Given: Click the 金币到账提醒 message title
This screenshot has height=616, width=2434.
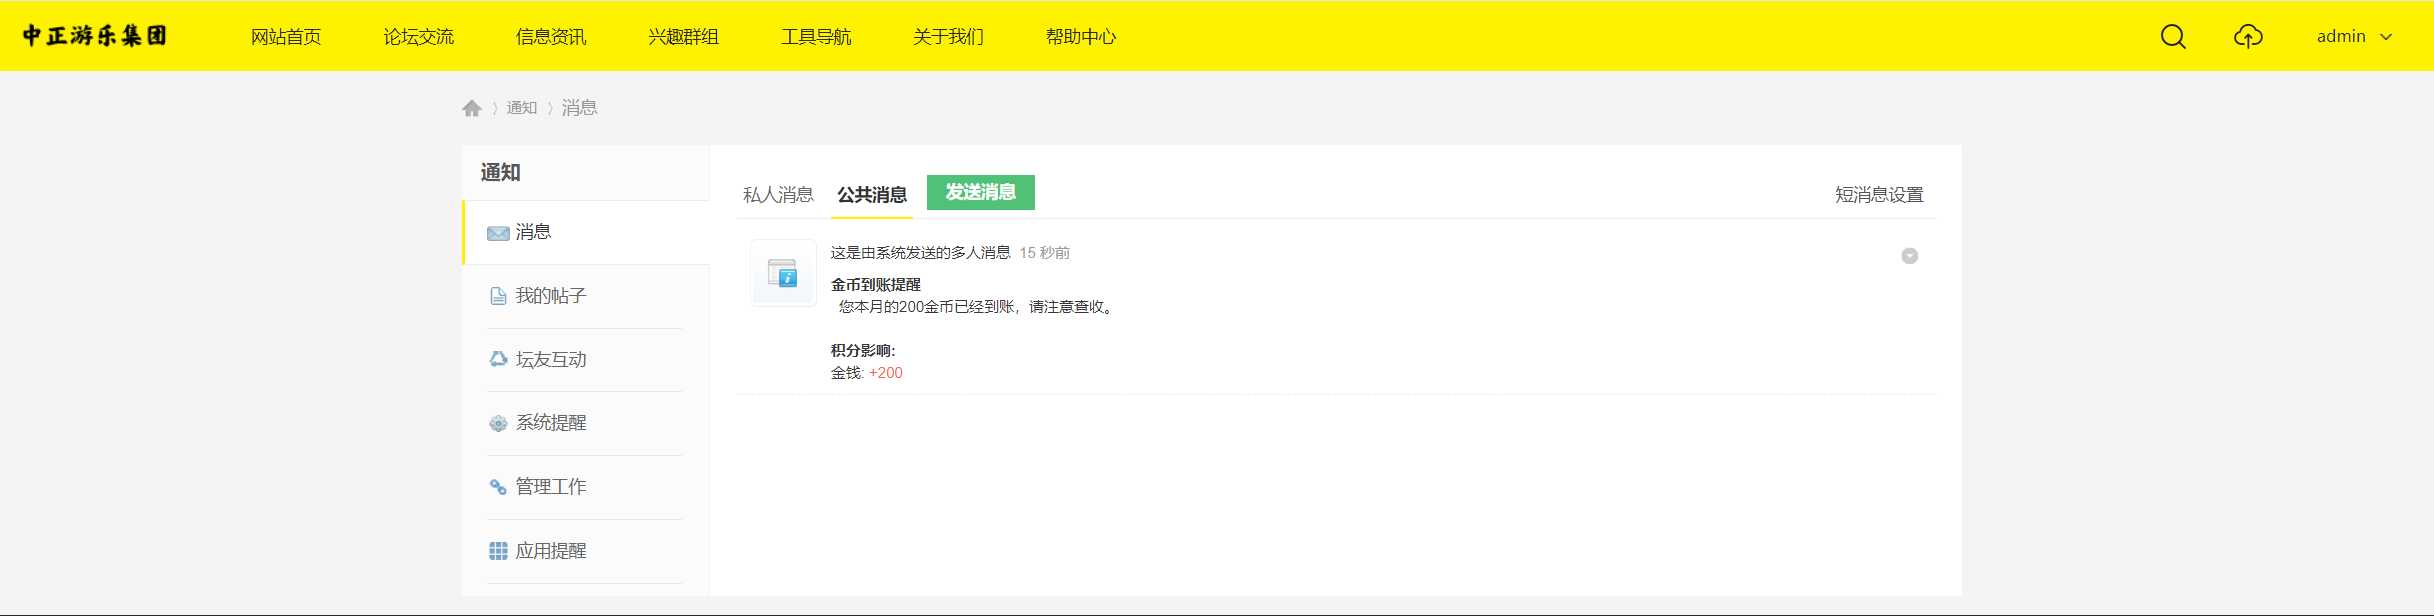Looking at the screenshot, I should pos(876,285).
